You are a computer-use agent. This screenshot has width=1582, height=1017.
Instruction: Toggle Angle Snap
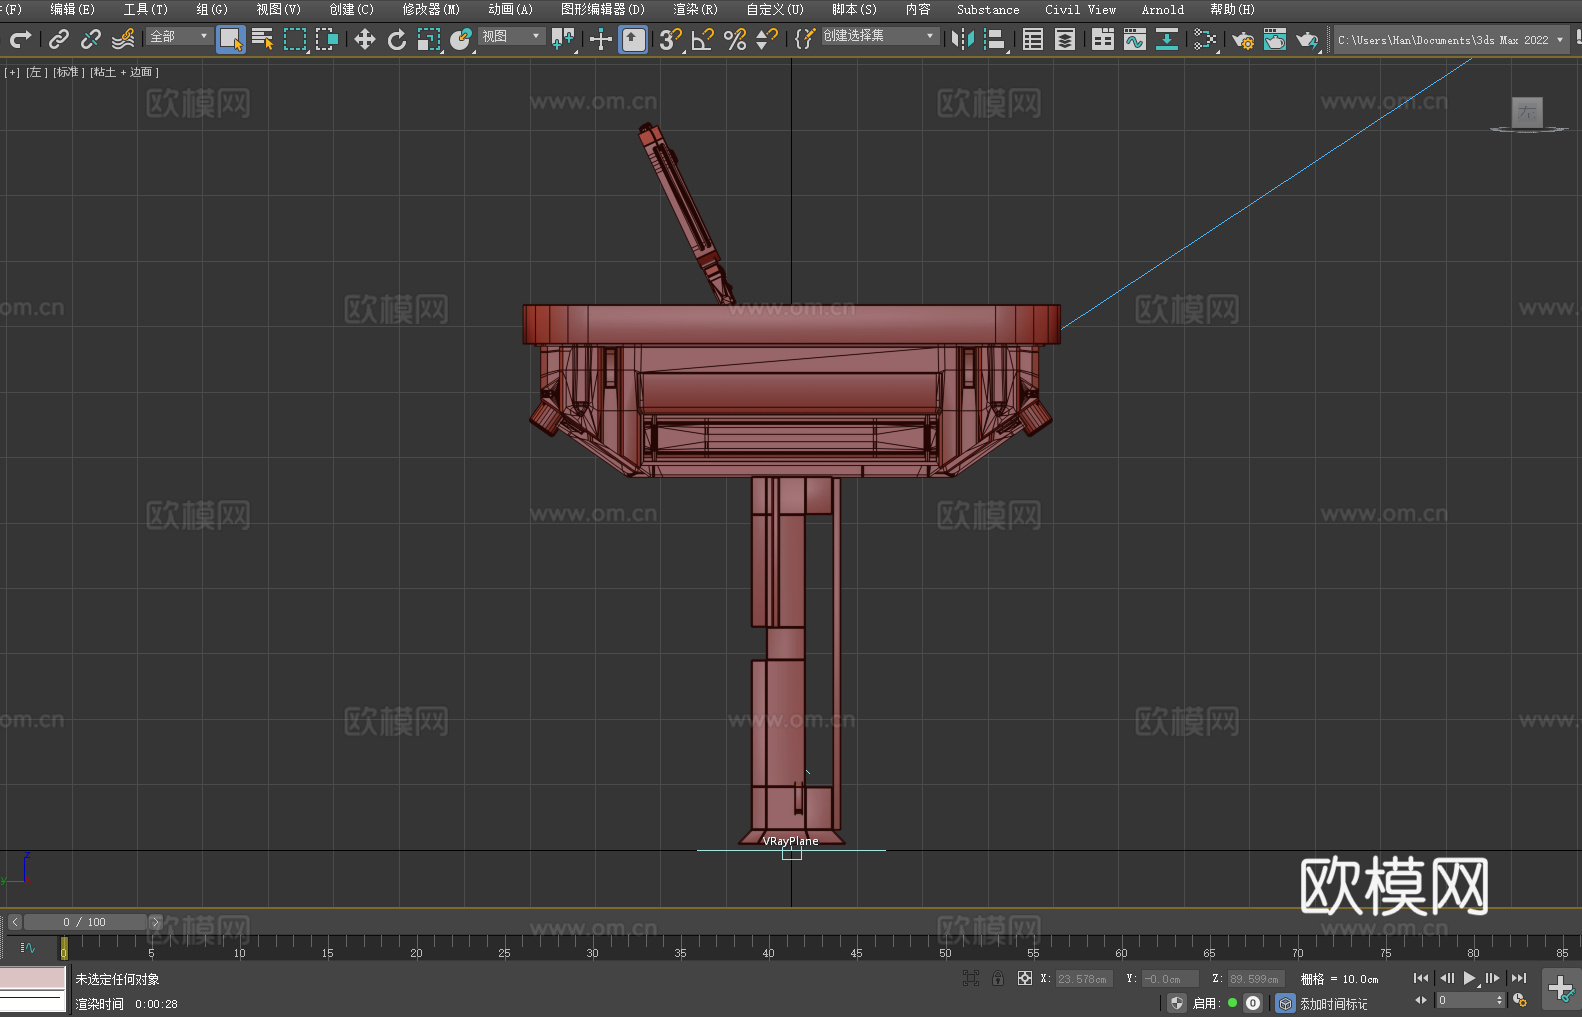point(703,39)
